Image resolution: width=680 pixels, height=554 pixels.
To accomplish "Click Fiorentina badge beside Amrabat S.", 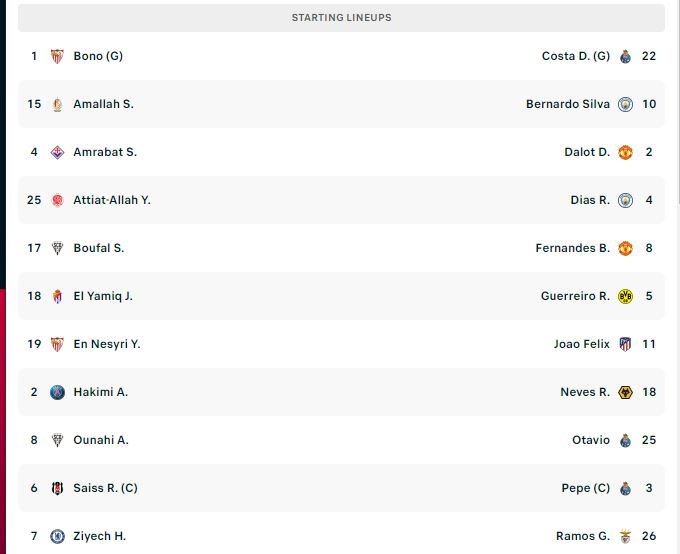I will click(x=57, y=152).
